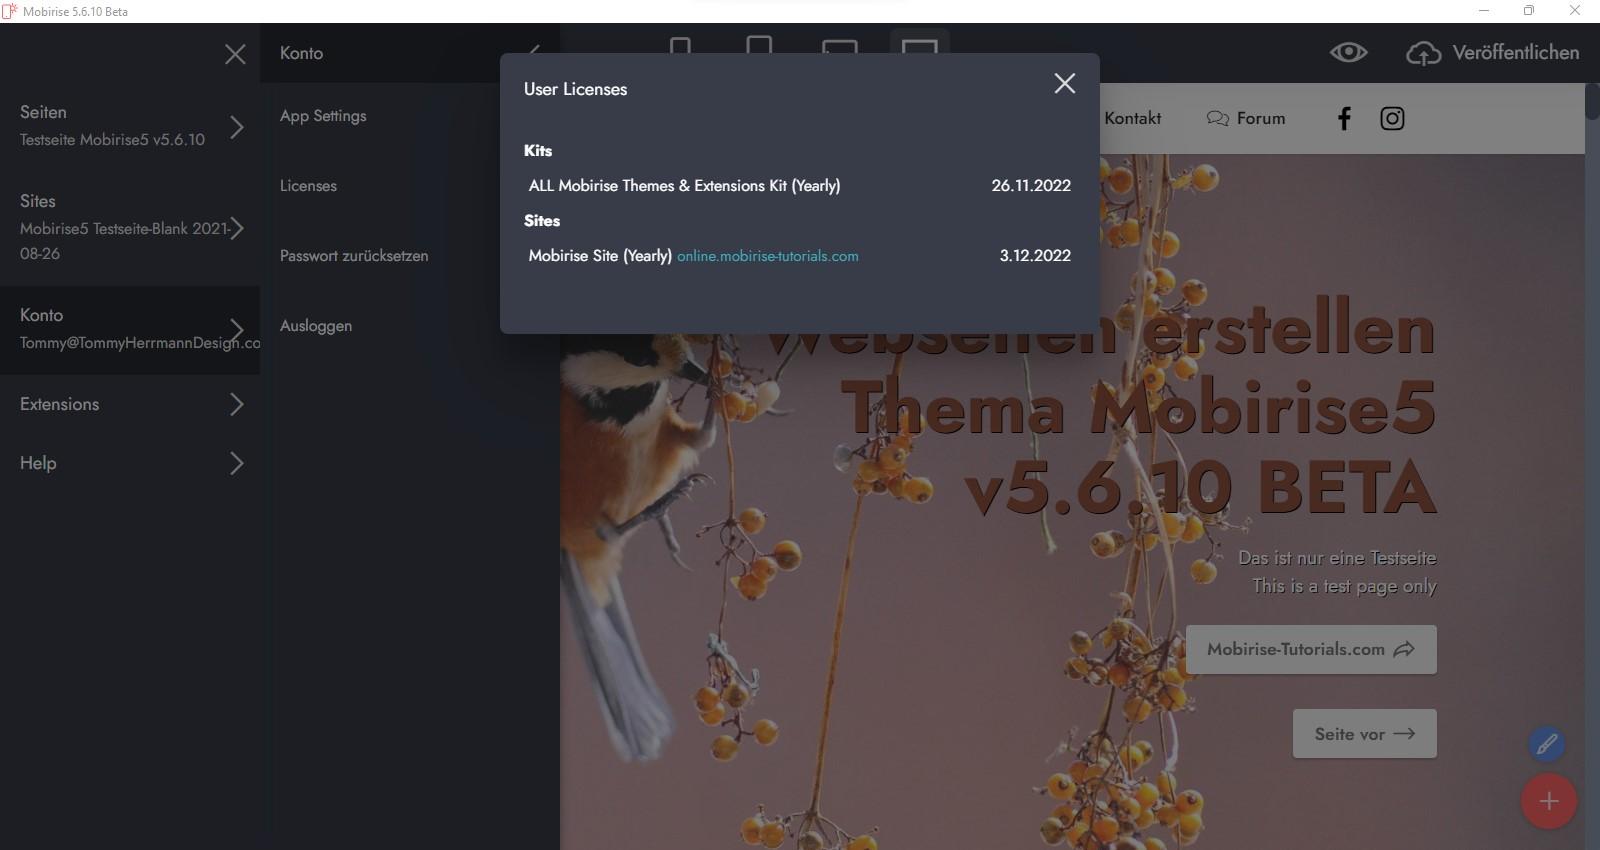Click 'Das ist nur eine Testseite' text
Image resolution: width=1600 pixels, height=850 pixels.
[1337, 558]
